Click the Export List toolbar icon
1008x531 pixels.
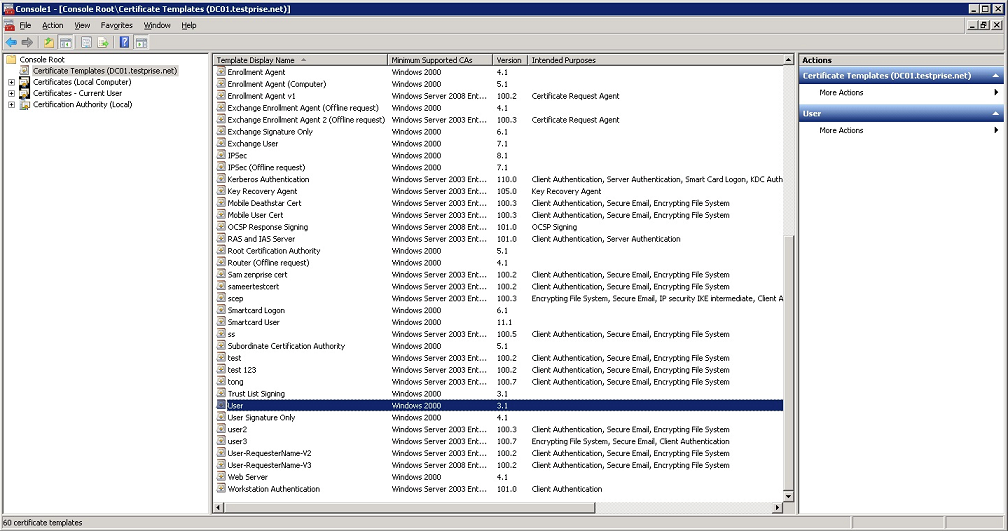pos(102,42)
